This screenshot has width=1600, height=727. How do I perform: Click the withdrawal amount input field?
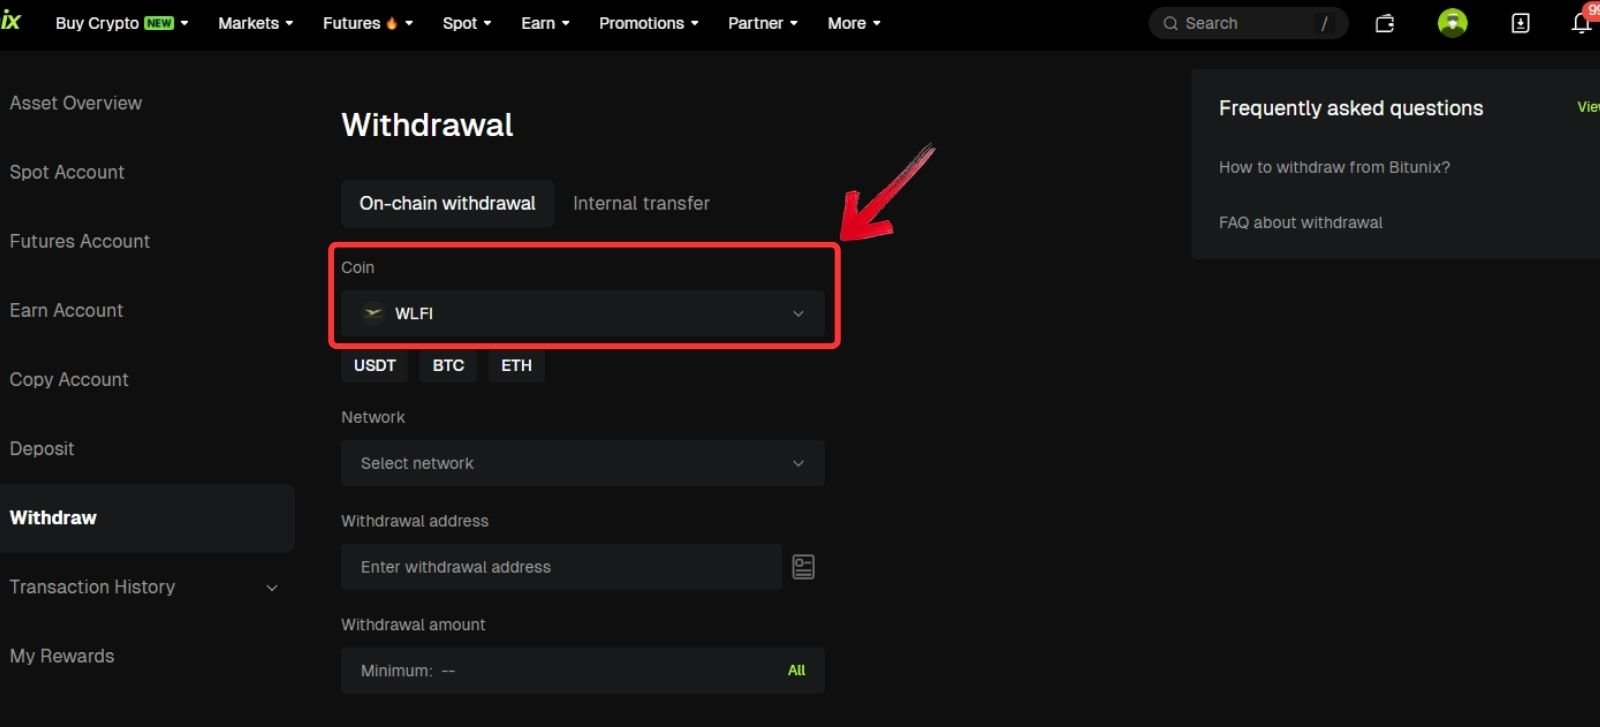(582, 670)
